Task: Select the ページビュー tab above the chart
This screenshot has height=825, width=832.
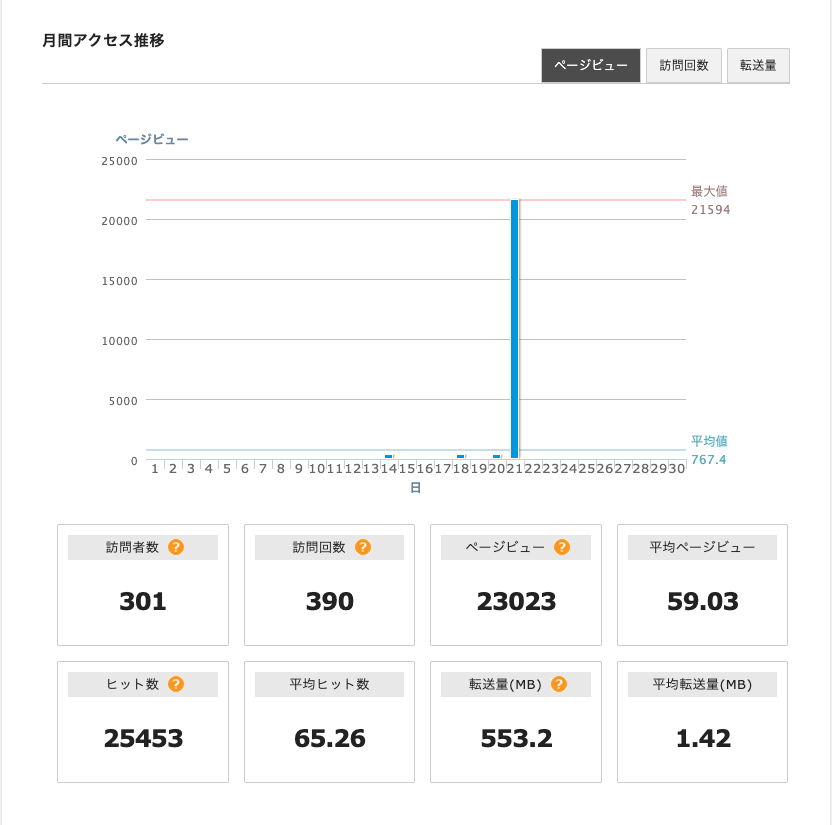Action: tap(590, 66)
